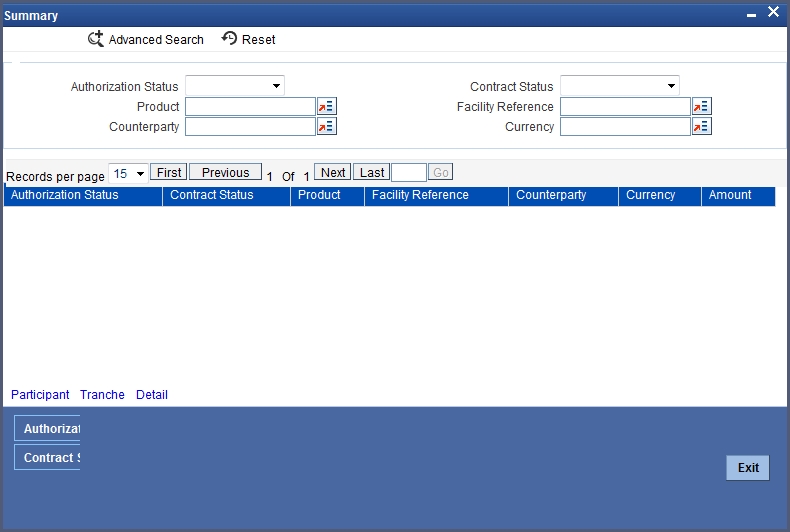The height and width of the screenshot is (532, 790).
Task: Expand Contract Status dropdown
Action: [620, 86]
